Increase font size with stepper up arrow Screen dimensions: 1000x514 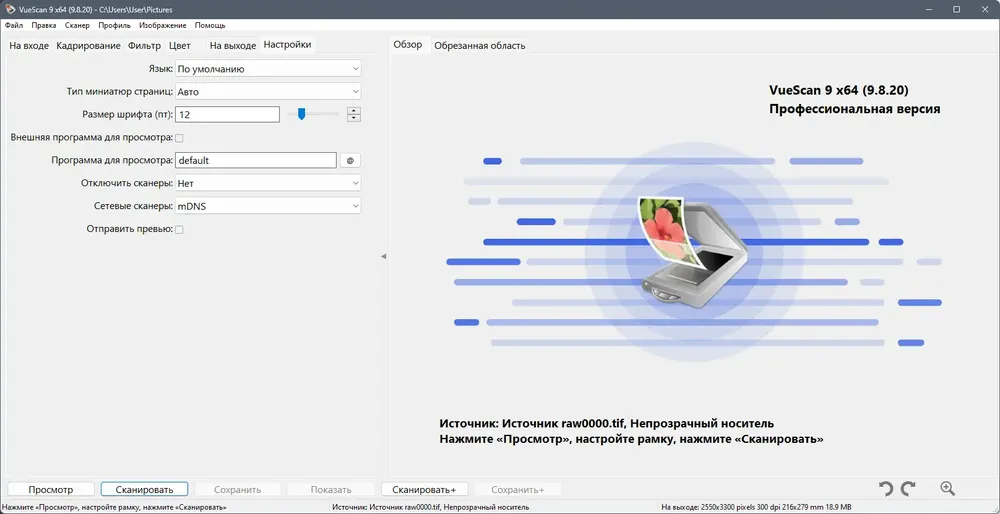click(x=354, y=111)
